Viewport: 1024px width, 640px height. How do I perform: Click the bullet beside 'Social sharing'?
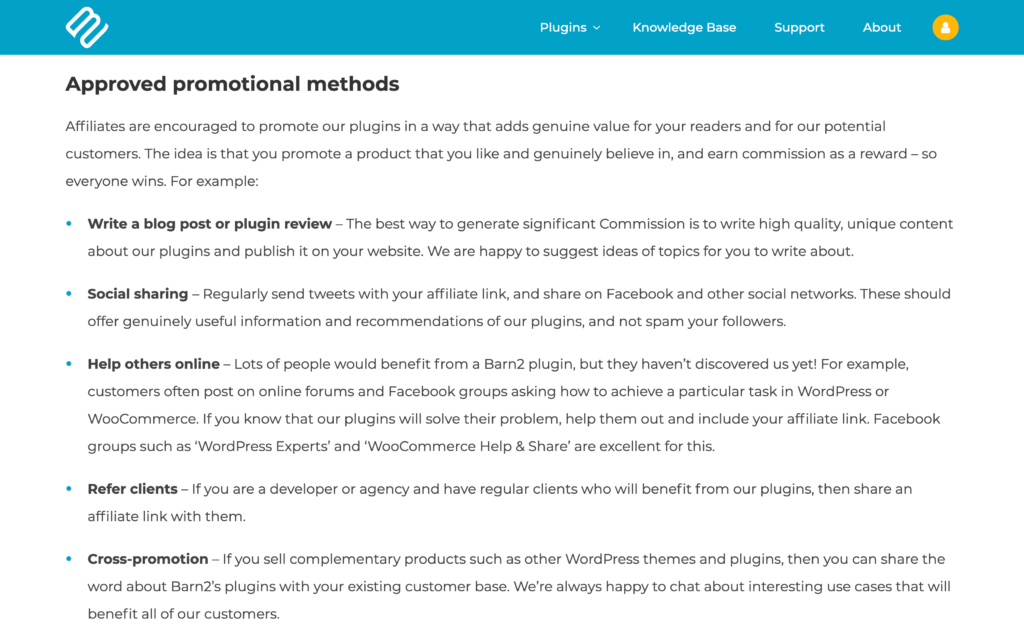click(x=69, y=294)
